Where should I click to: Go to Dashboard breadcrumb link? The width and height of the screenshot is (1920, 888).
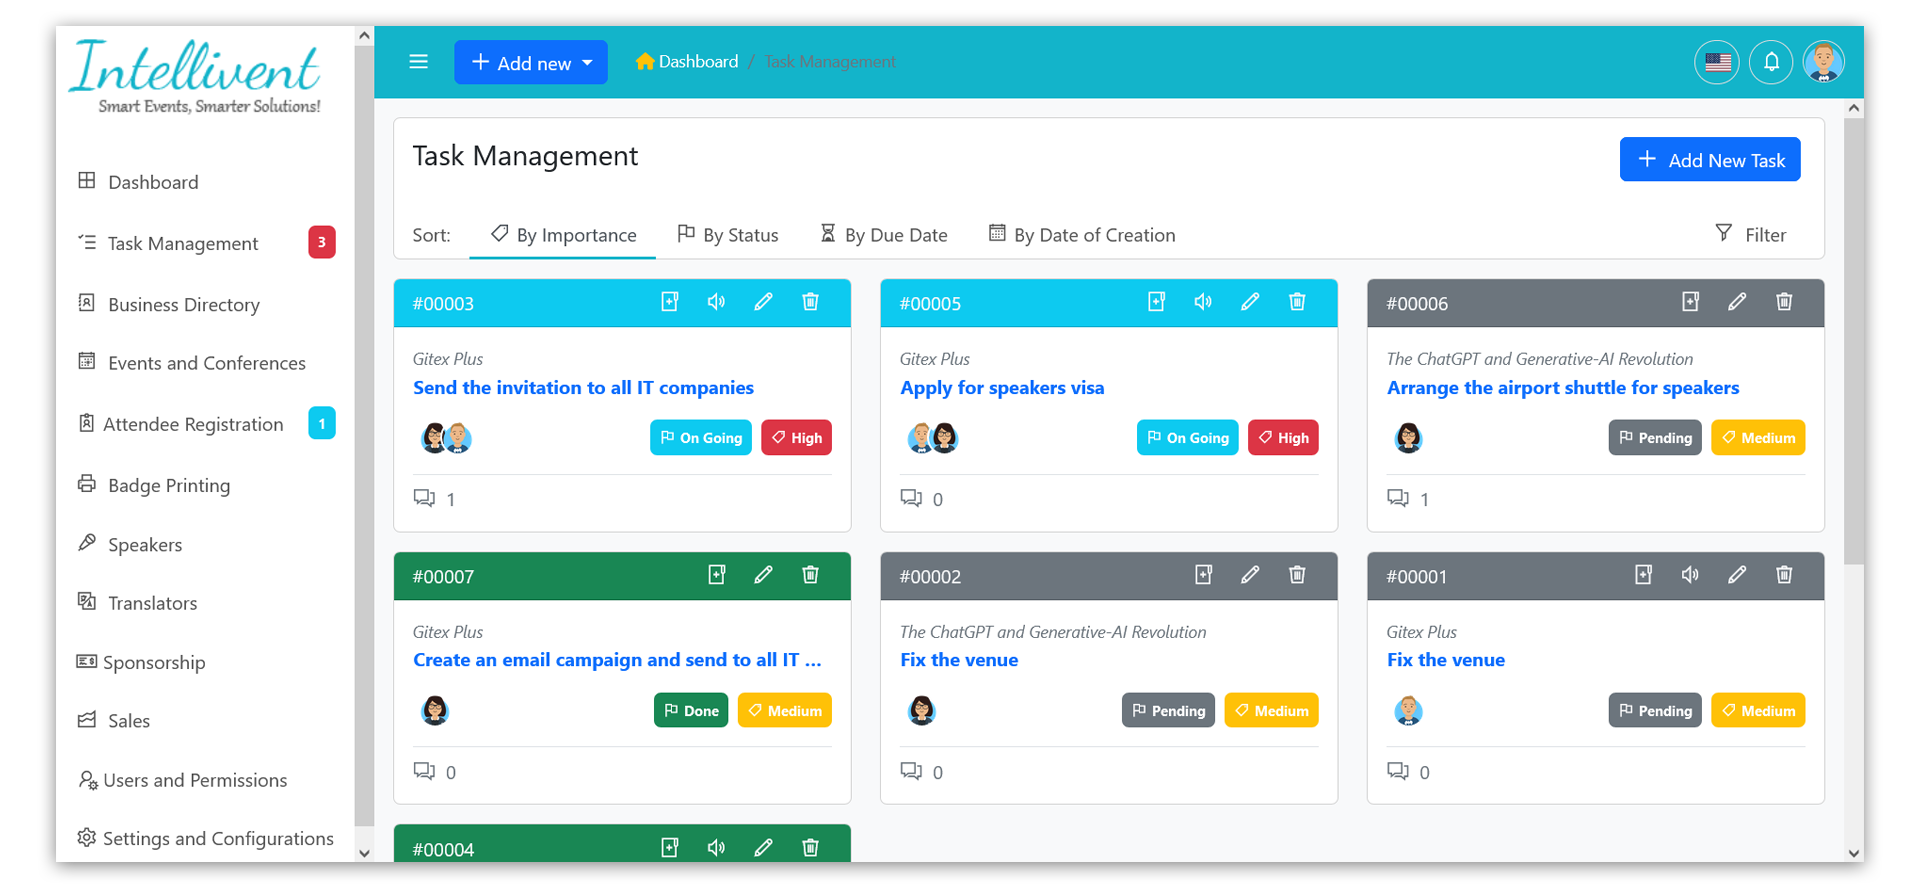click(687, 62)
